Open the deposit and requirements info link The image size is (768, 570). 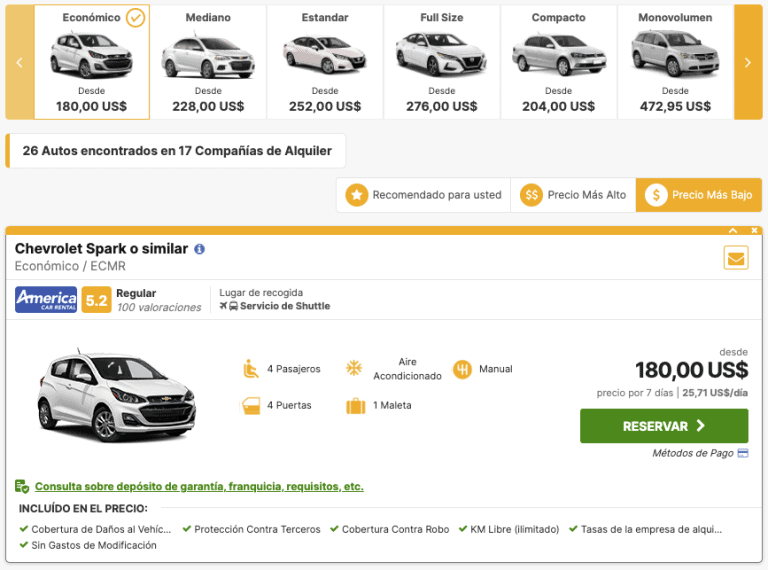click(199, 487)
